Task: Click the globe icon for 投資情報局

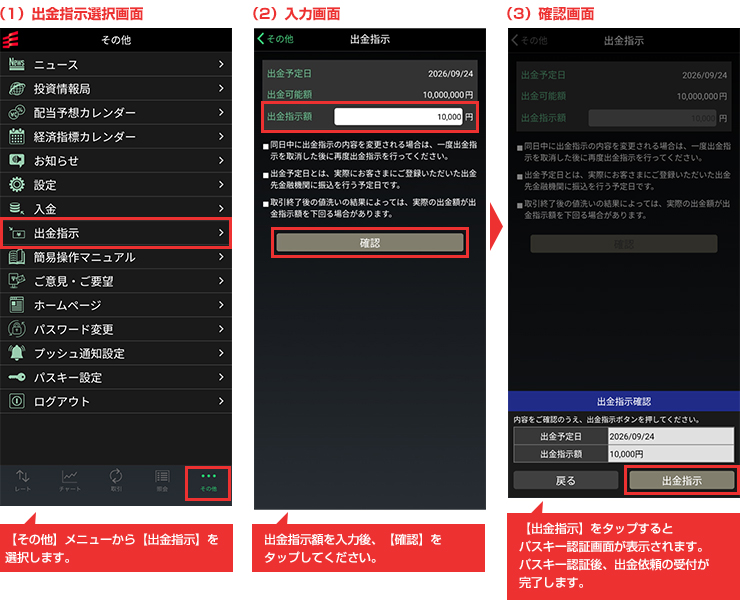Action: tap(17, 88)
